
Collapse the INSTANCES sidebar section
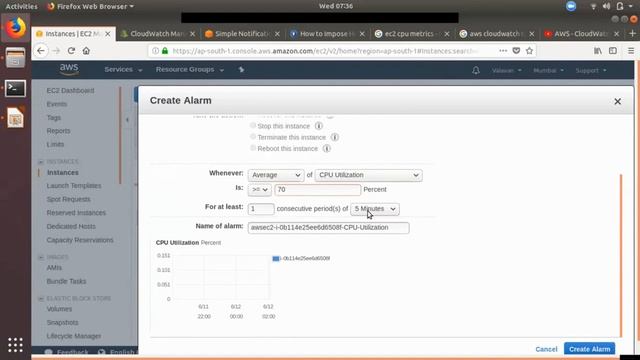(x=41, y=162)
